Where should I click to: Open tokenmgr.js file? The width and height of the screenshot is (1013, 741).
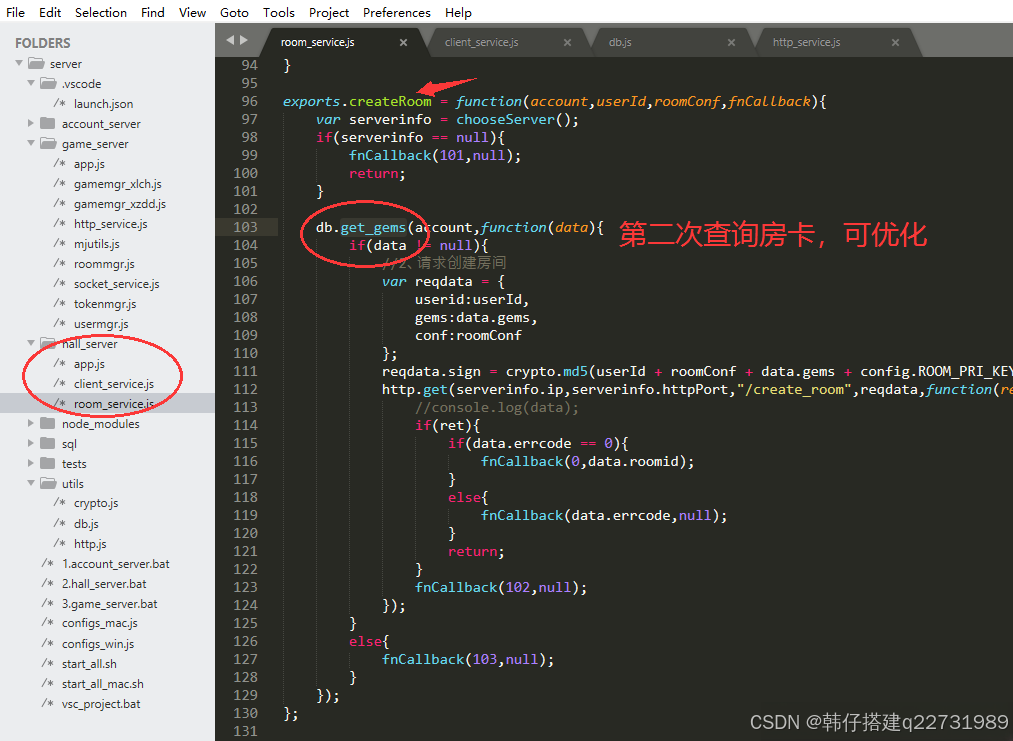105,304
